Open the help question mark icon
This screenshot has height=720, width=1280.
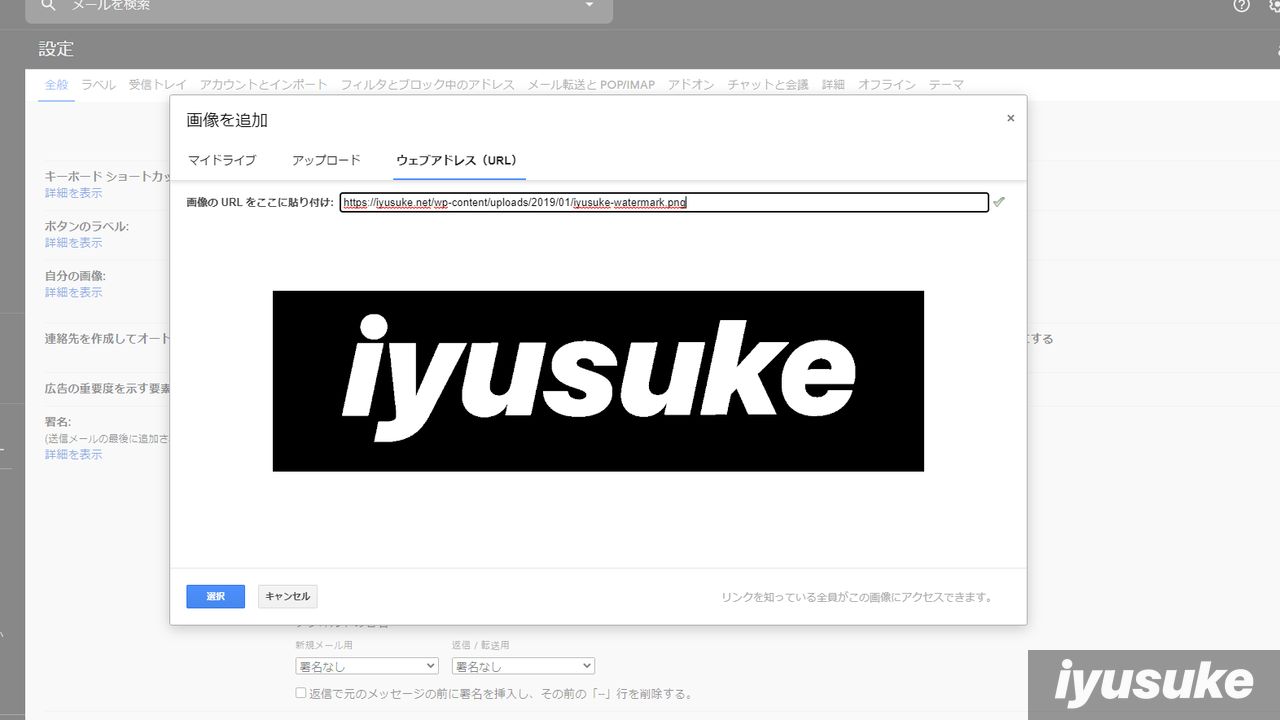[1242, 5]
